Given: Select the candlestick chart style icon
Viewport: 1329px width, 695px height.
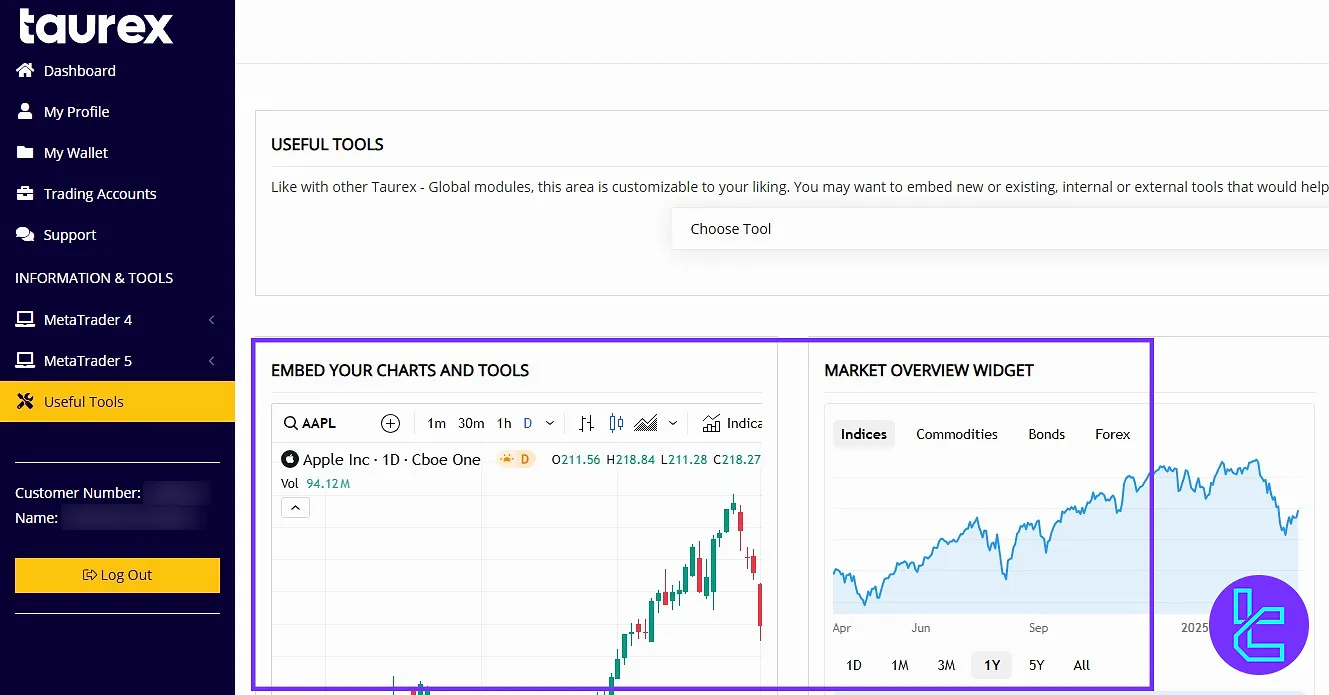Looking at the screenshot, I should [x=616, y=423].
